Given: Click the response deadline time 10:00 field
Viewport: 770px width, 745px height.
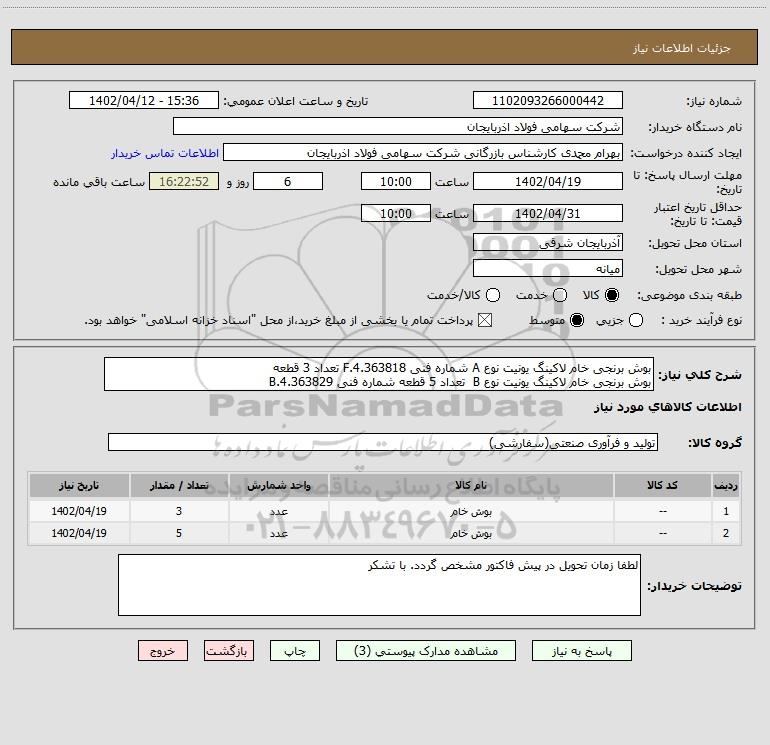Looking at the screenshot, I should click(x=396, y=182).
